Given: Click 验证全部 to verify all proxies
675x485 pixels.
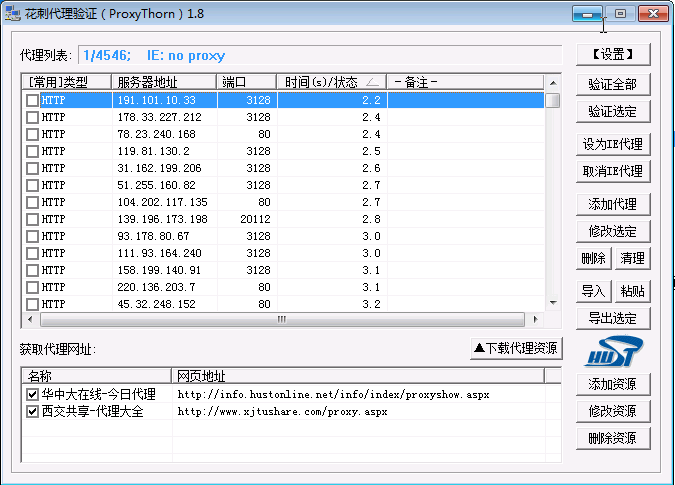Looking at the screenshot, I should (613, 84).
